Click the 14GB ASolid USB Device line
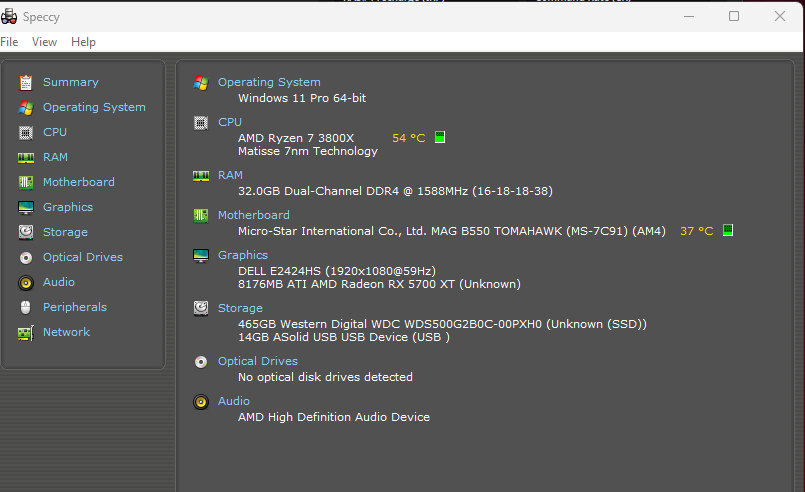The width and height of the screenshot is (805, 492). (x=343, y=337)
